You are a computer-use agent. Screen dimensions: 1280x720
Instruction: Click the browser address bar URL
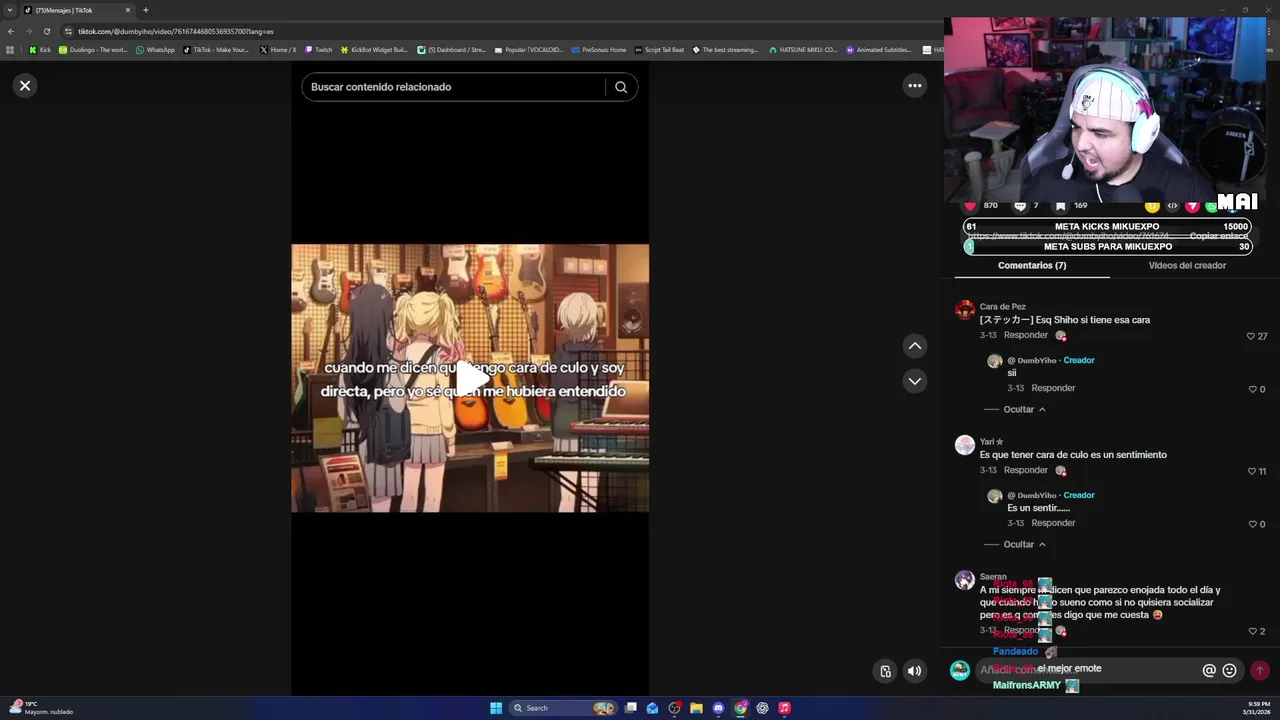tap(176, 31)
